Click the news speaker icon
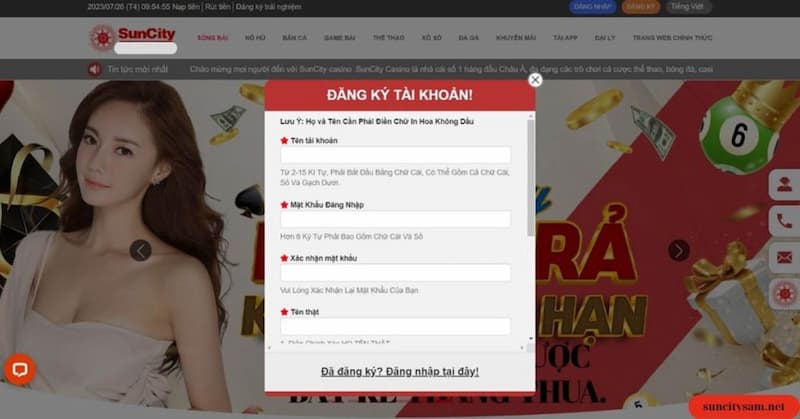800x419 pixels. 94,69
